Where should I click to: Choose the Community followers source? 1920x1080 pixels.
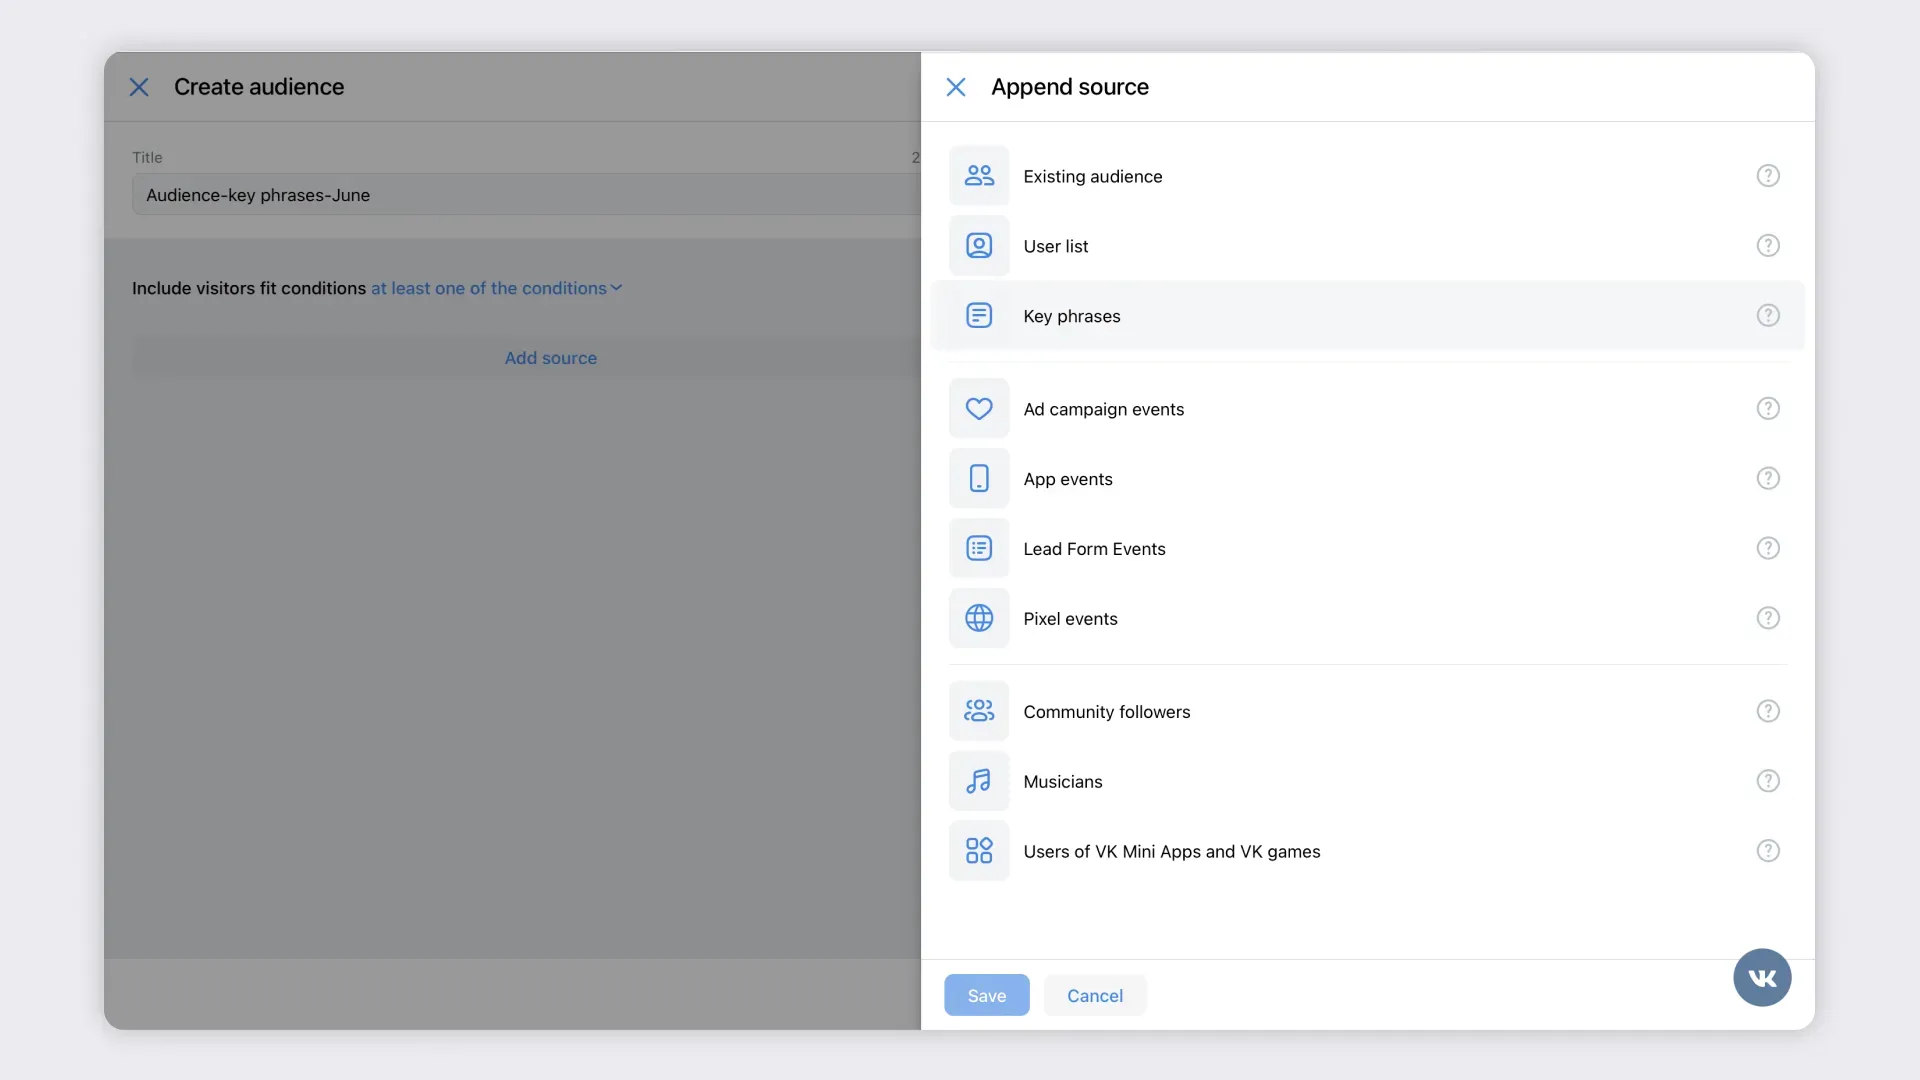click(1106, 712)
